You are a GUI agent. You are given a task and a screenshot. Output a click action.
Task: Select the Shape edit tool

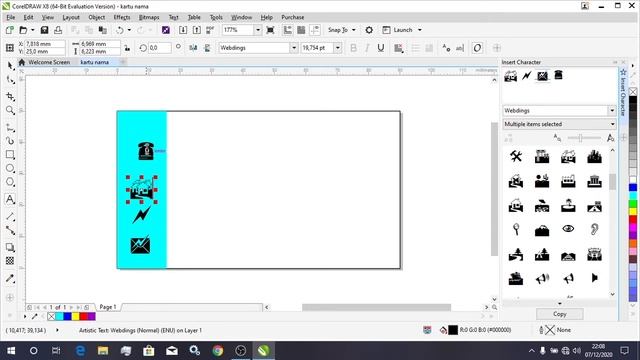[10, 80]
